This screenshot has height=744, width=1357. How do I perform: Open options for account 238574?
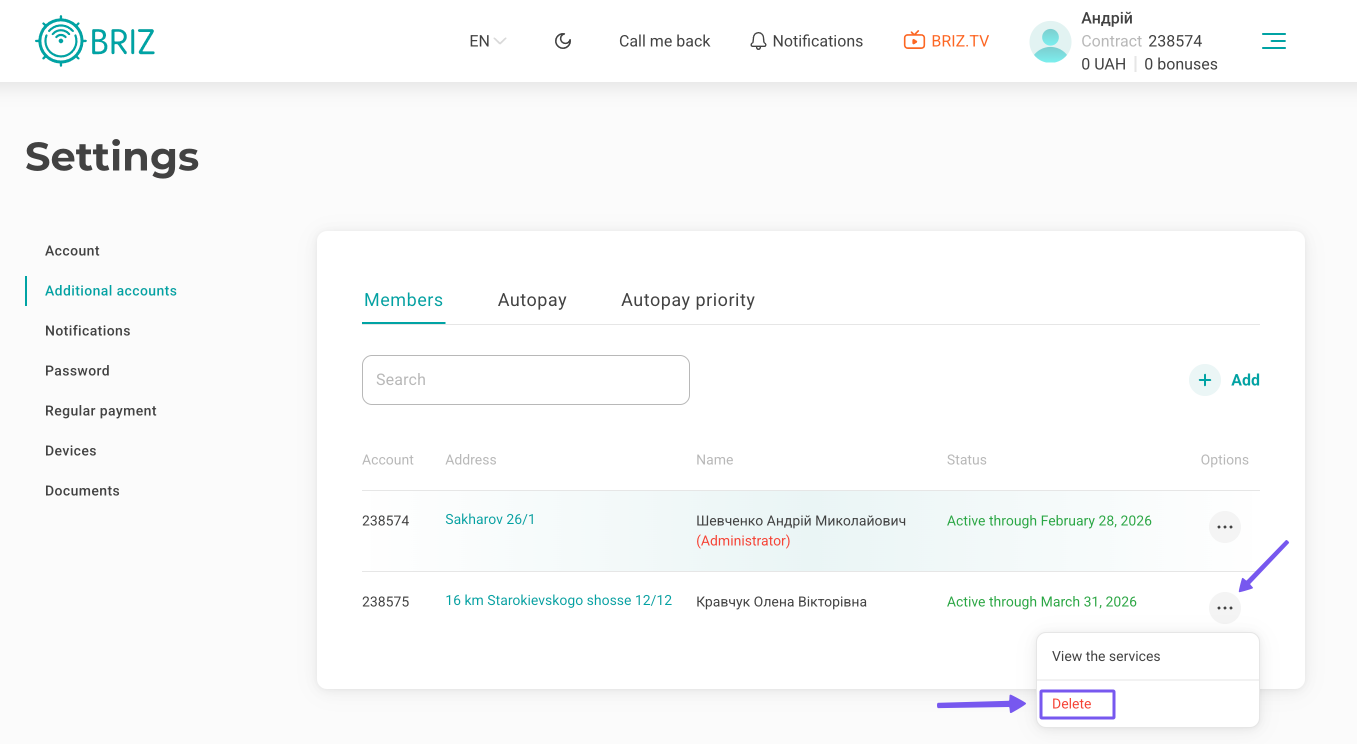1225,526
